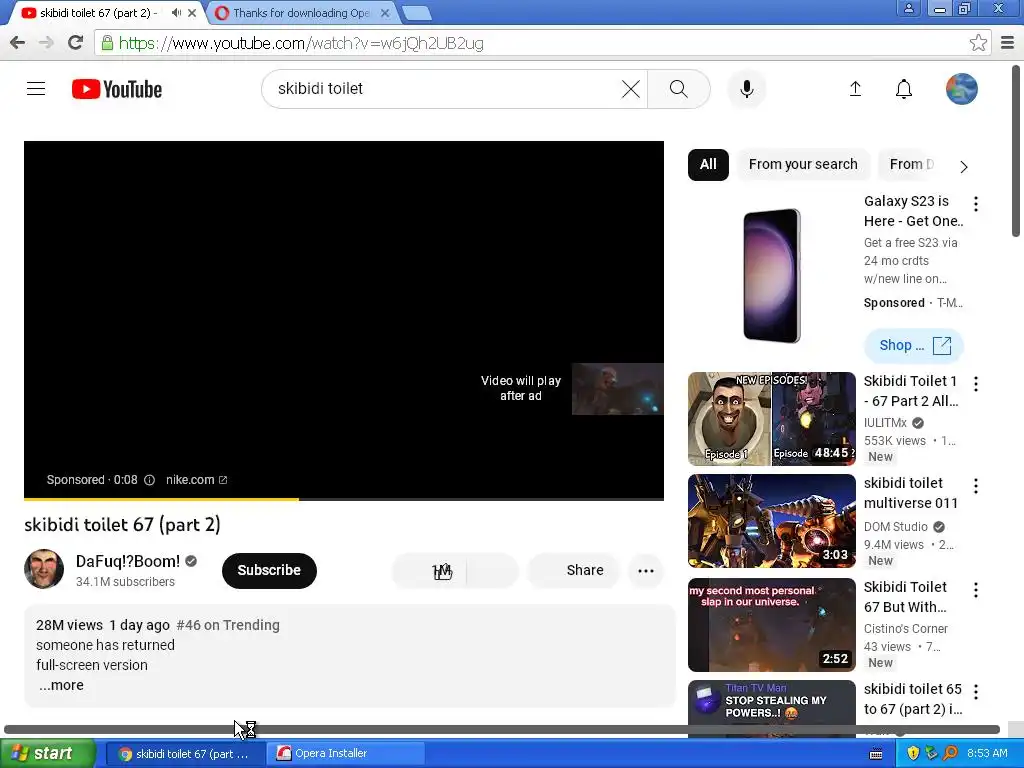Click the Chrome skibidi toilet taskbar item
This screenshot has width=1024, height=768.
(186, 754)
